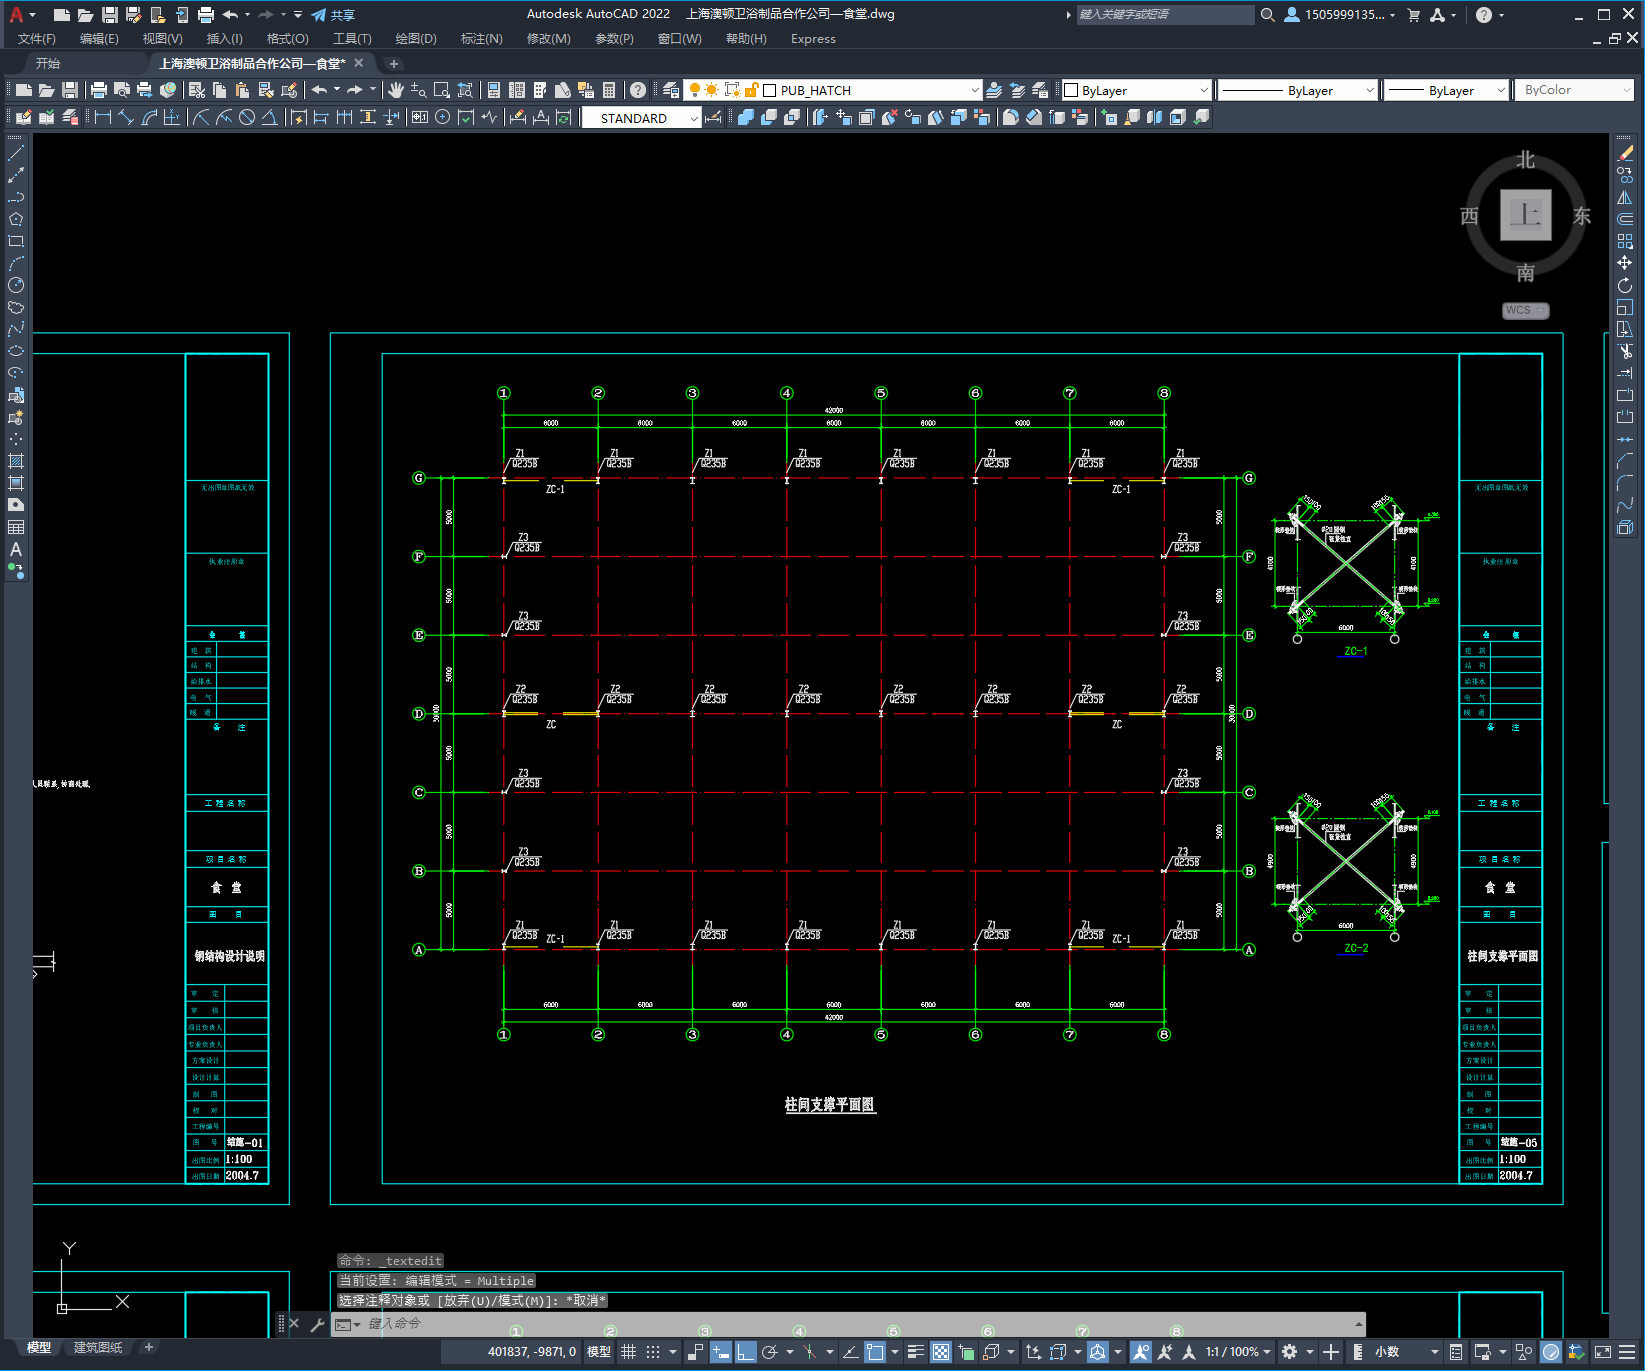The image size is (1645, 1371).
Task: Toggle snap mode dots in status bar
Action: click(x=653, y=1352)
